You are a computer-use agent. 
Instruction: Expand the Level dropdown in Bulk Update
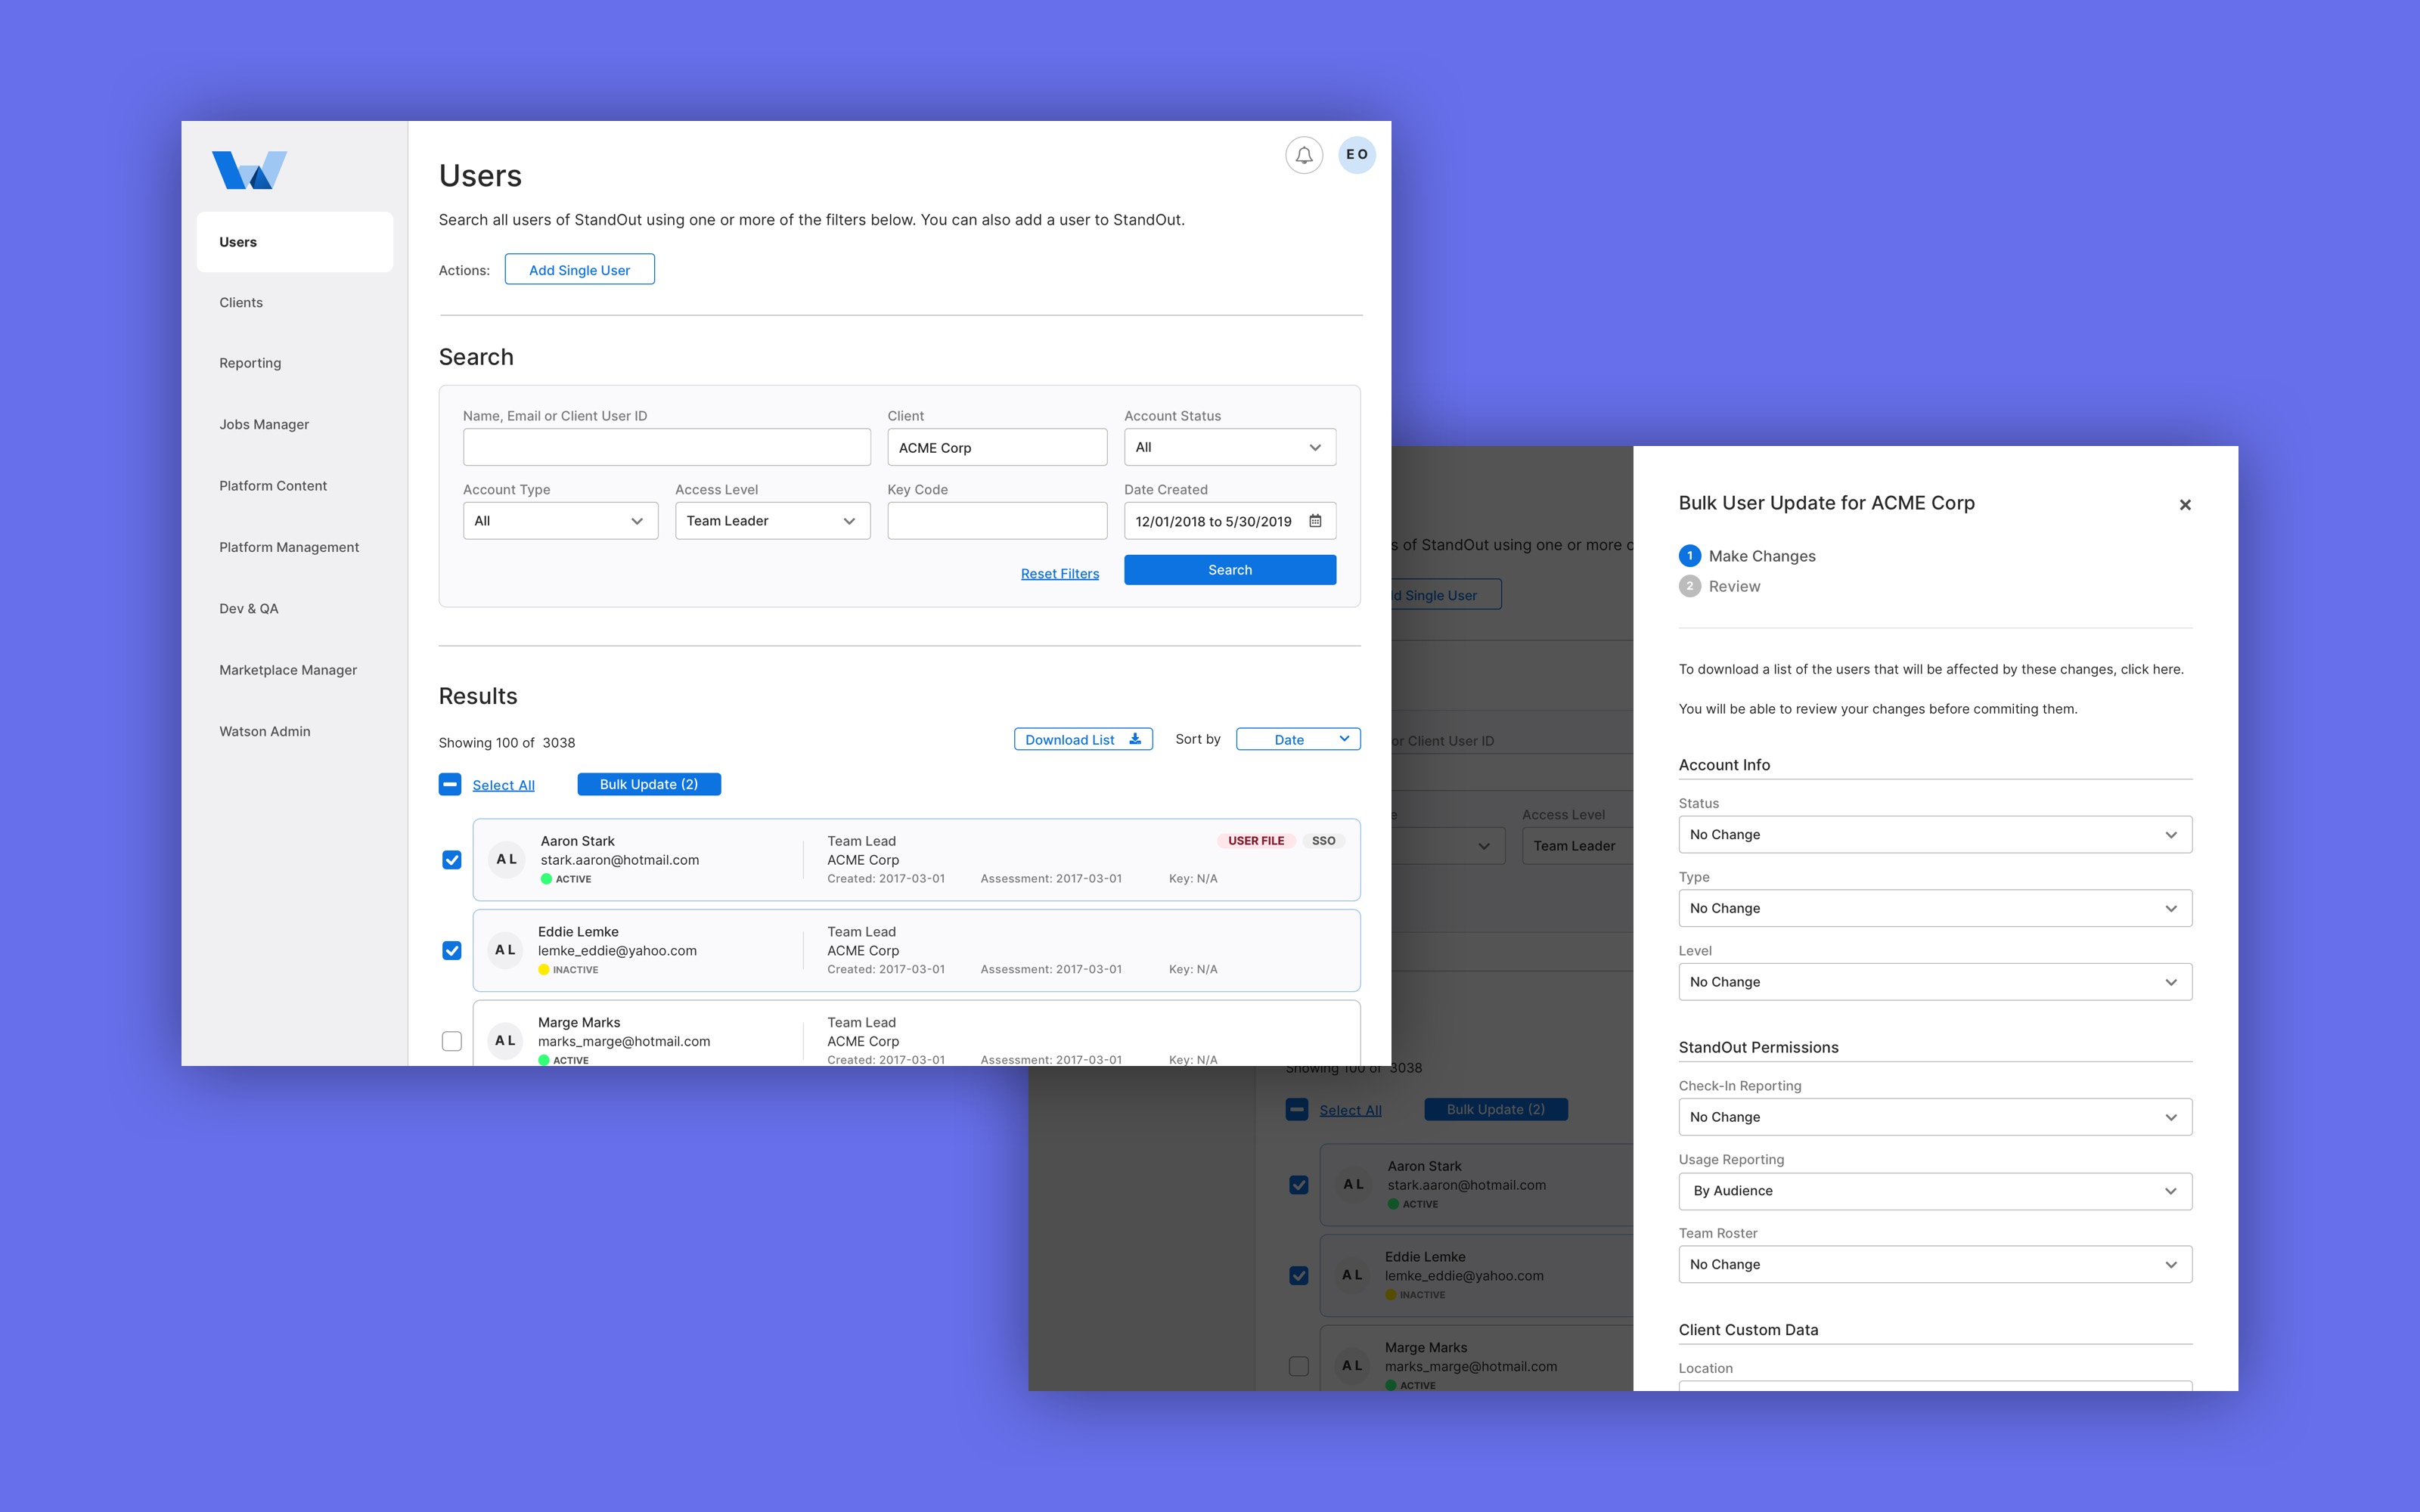coord(1935,982)
